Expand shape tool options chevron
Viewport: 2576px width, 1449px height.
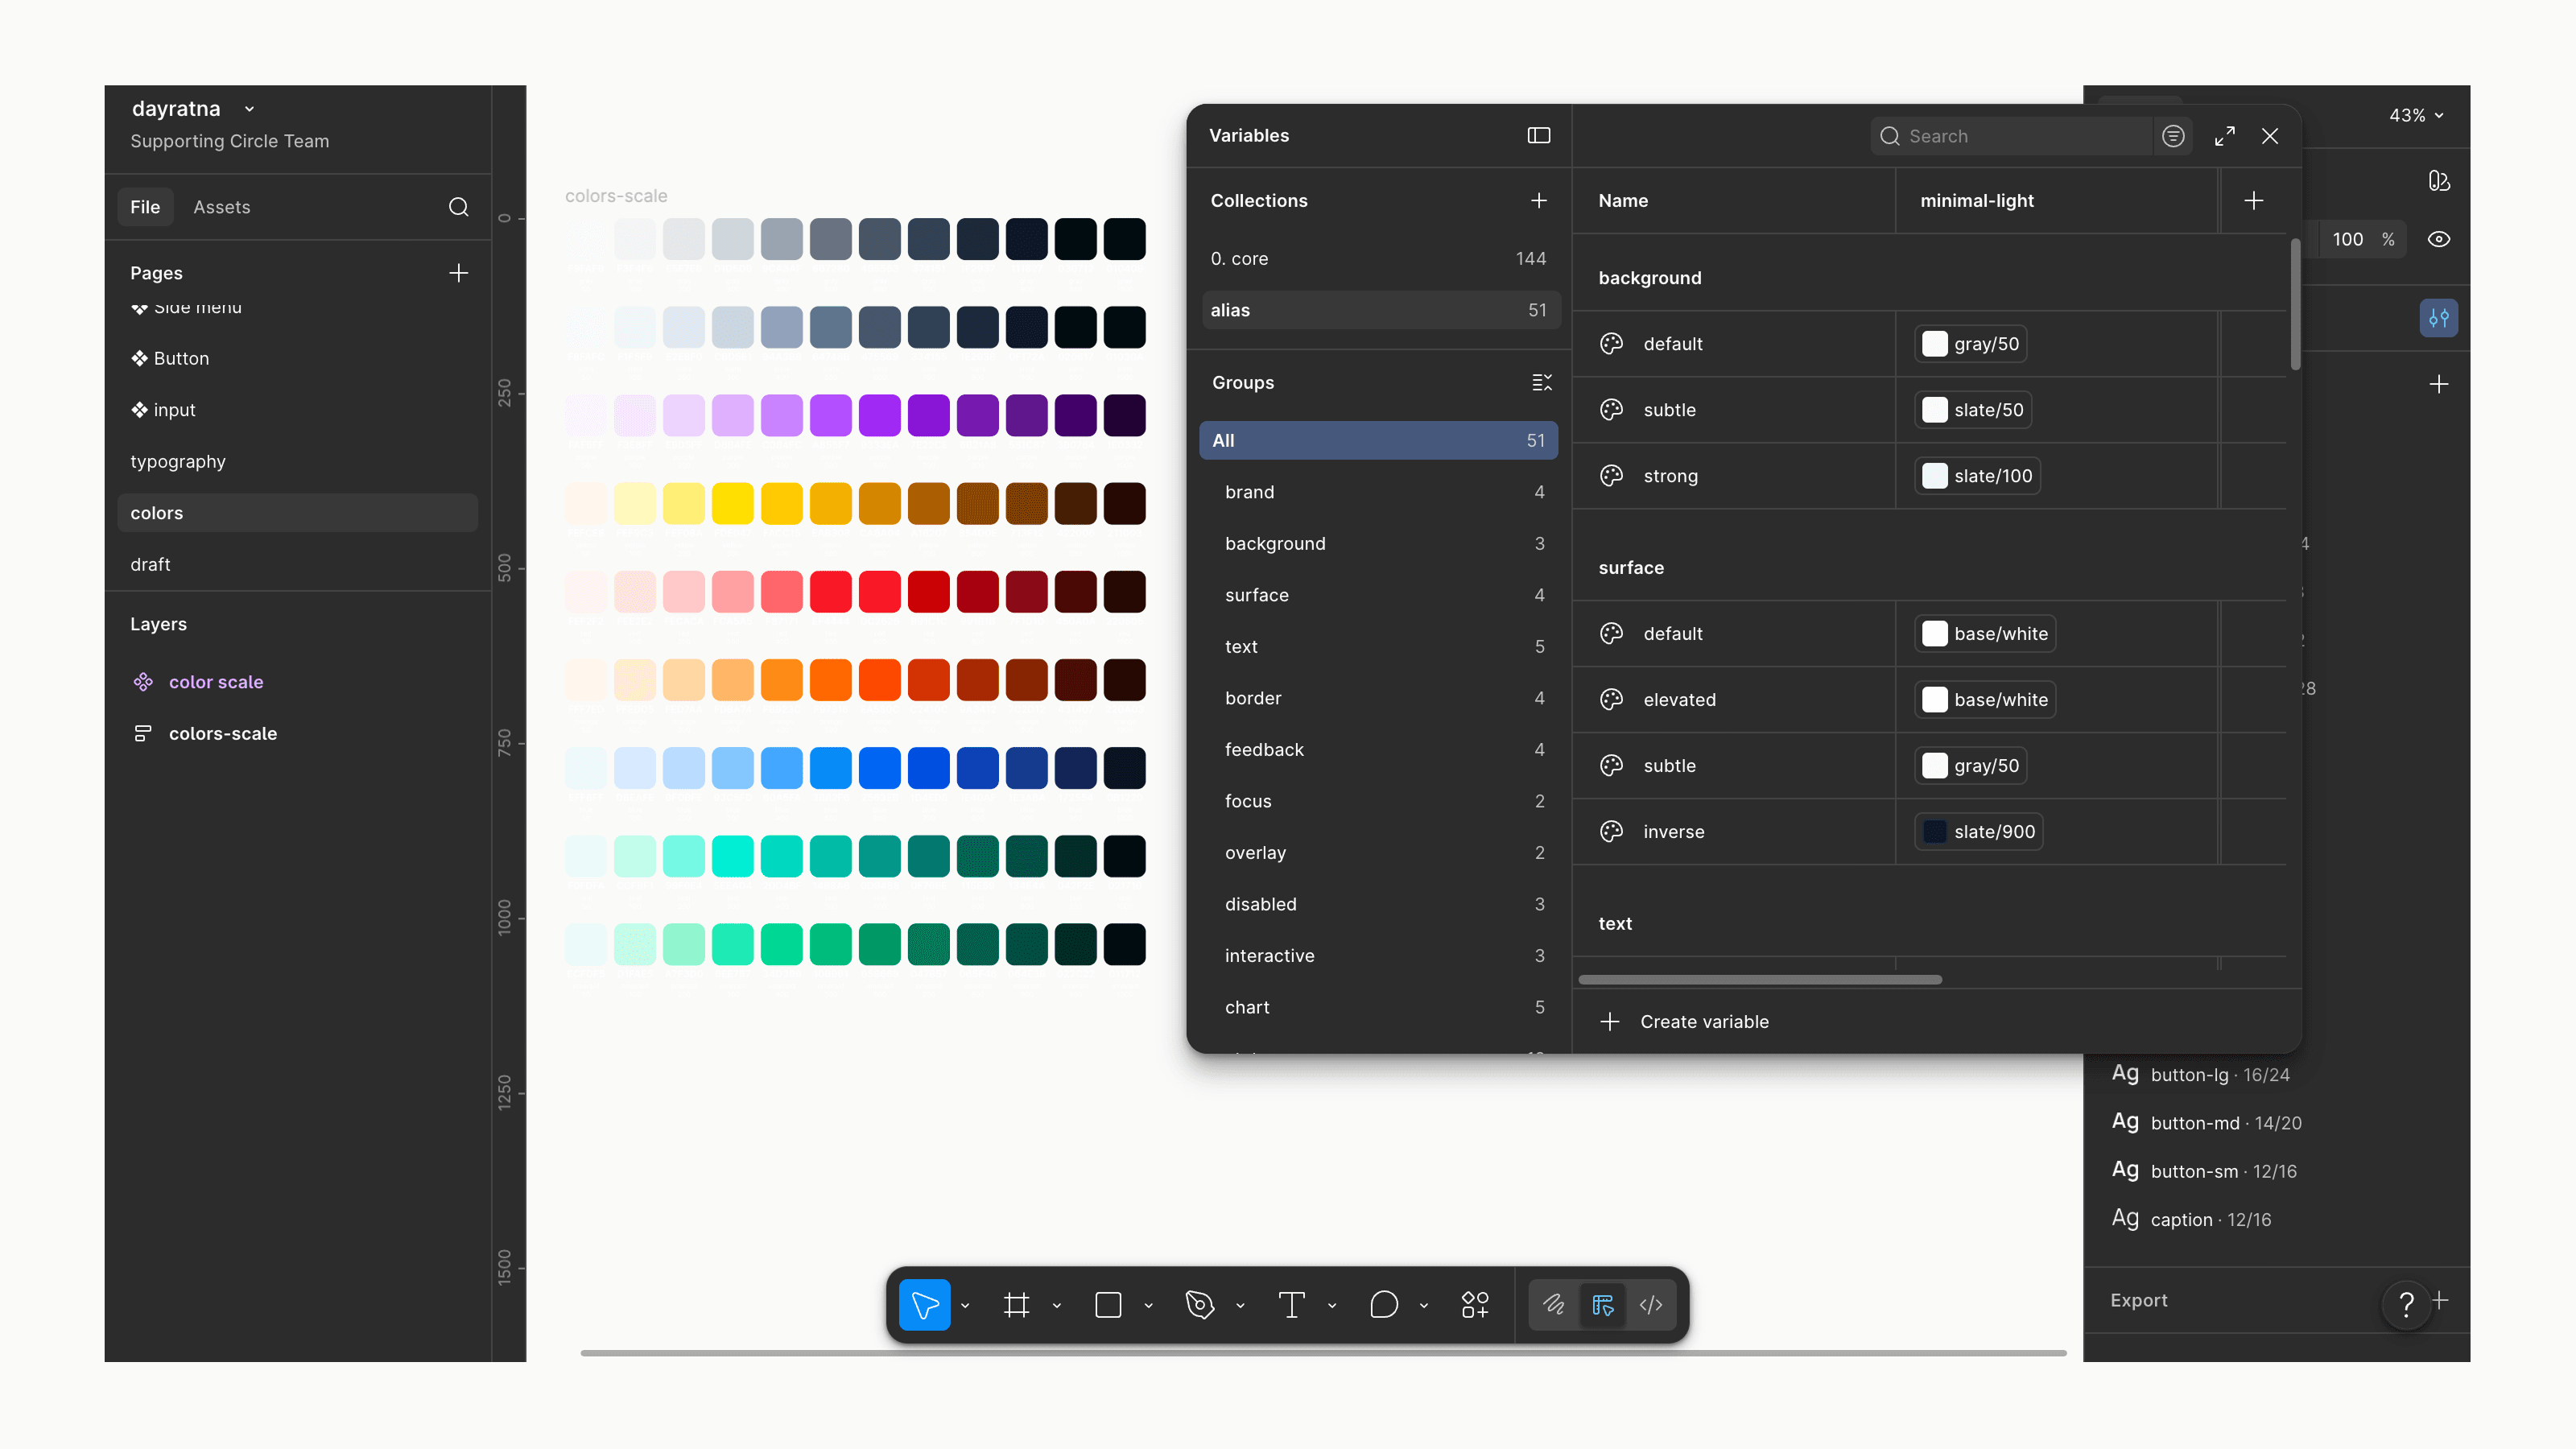click(x=1148, y=1306)
